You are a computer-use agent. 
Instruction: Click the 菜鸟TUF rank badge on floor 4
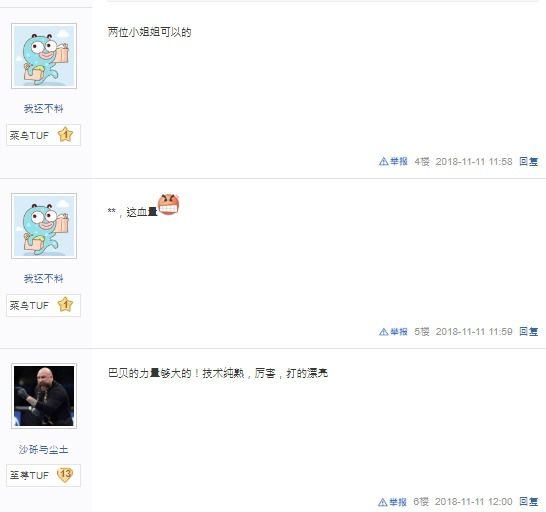click(x=44, y=135)
